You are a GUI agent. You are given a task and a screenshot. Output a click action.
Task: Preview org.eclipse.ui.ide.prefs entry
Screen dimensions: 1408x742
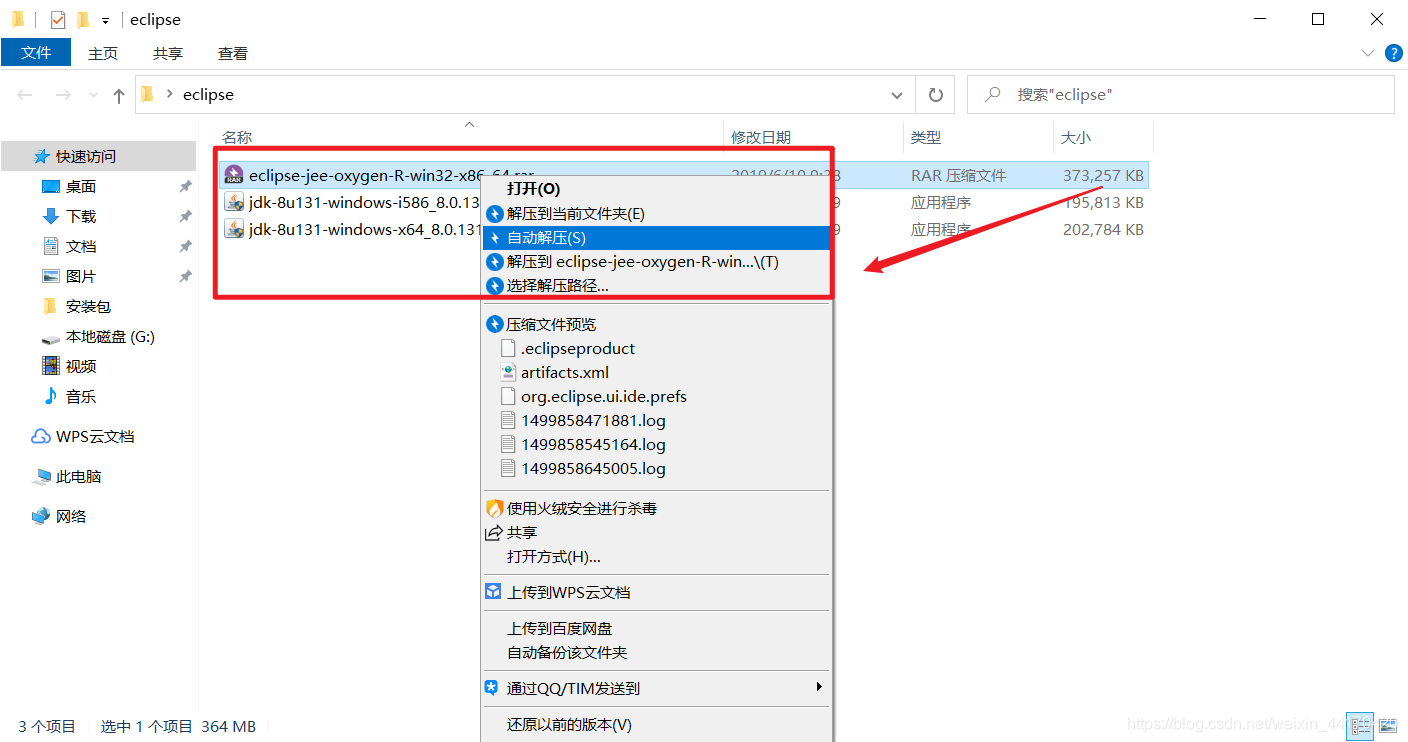(x=656, y=396)
